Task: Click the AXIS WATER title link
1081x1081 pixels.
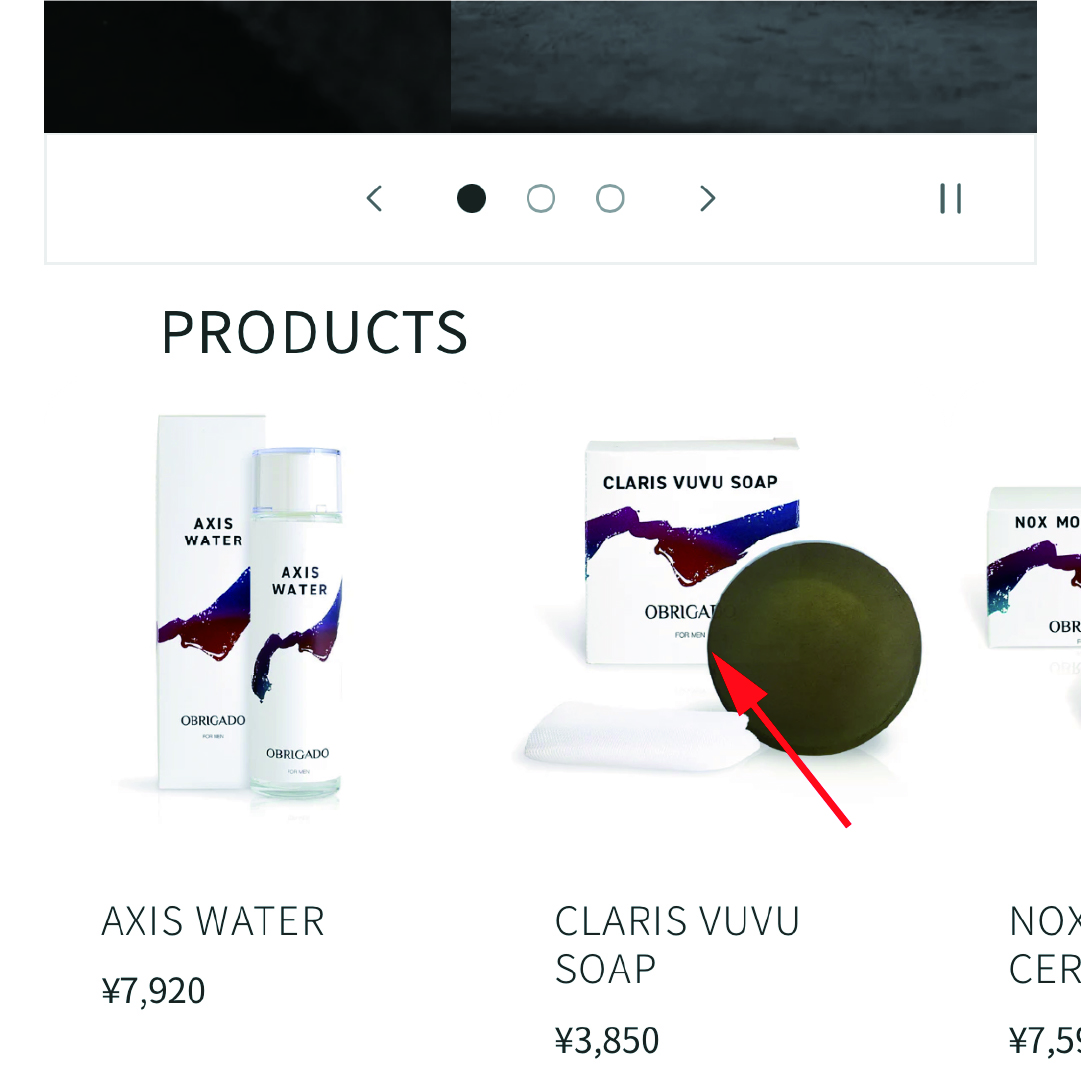Action: click(213, 921)
